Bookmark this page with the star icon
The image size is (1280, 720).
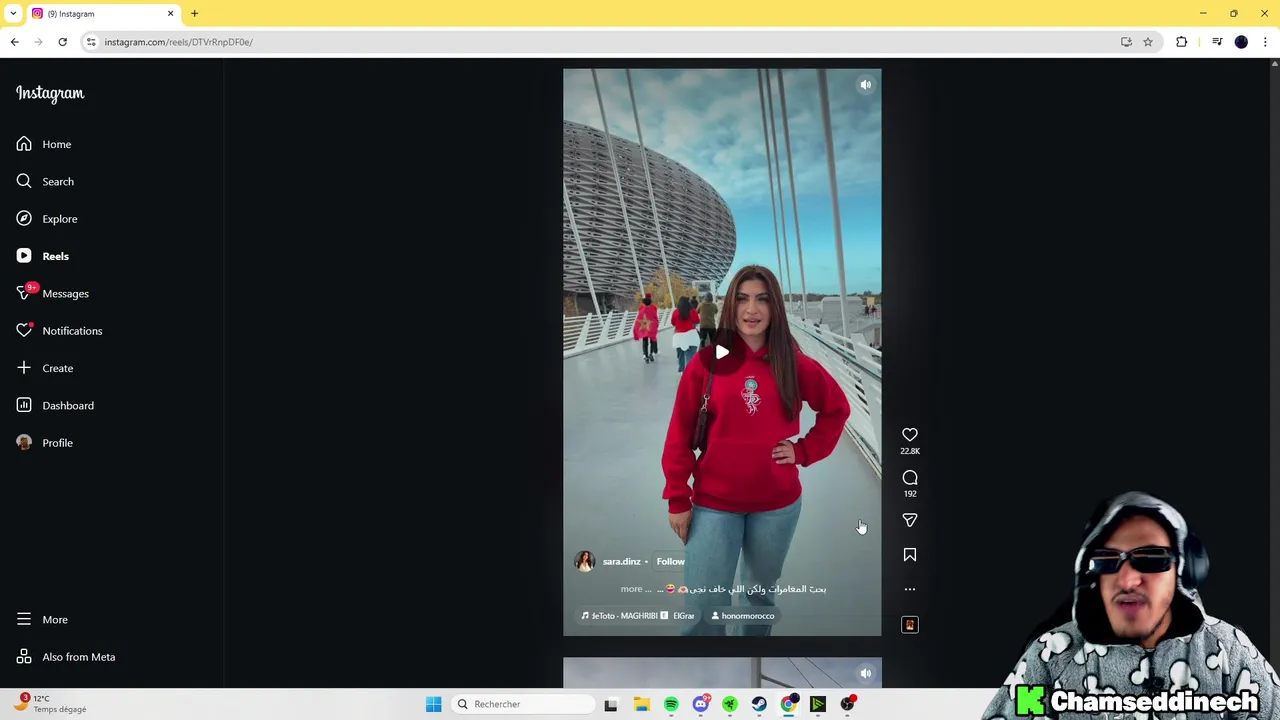1148,42
